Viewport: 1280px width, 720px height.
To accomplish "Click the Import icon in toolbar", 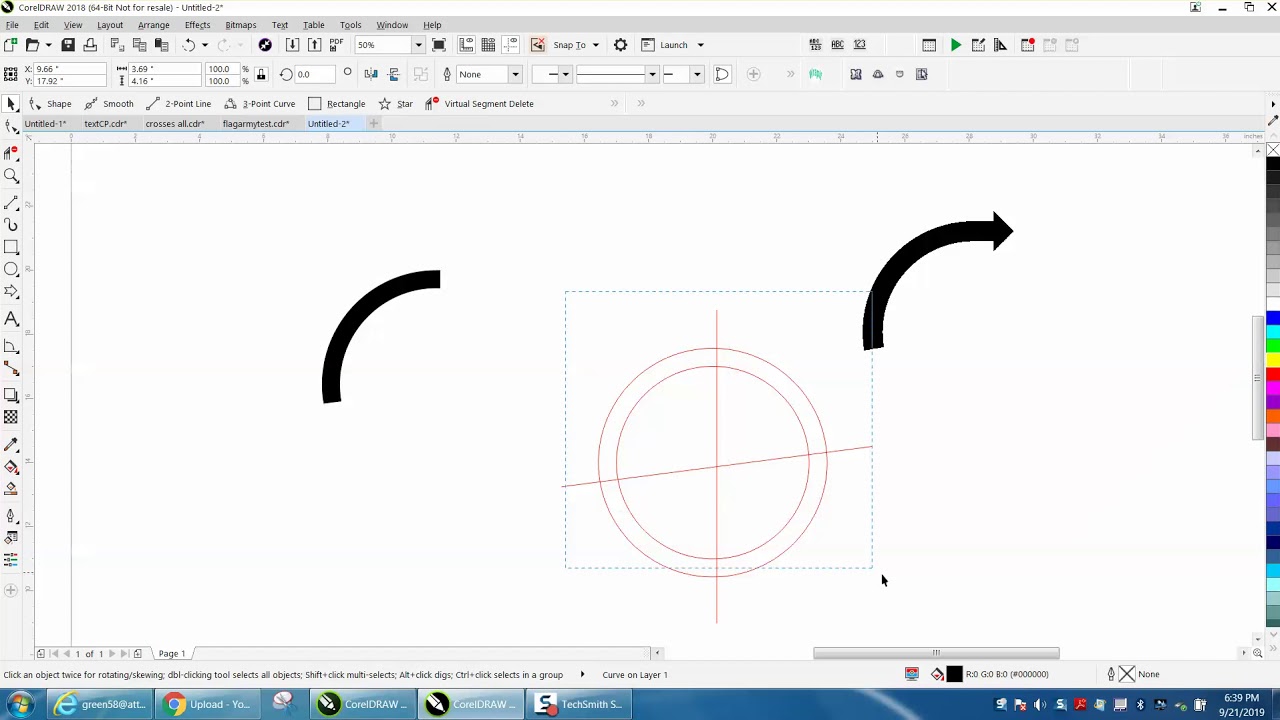I will tap(292, 45).
